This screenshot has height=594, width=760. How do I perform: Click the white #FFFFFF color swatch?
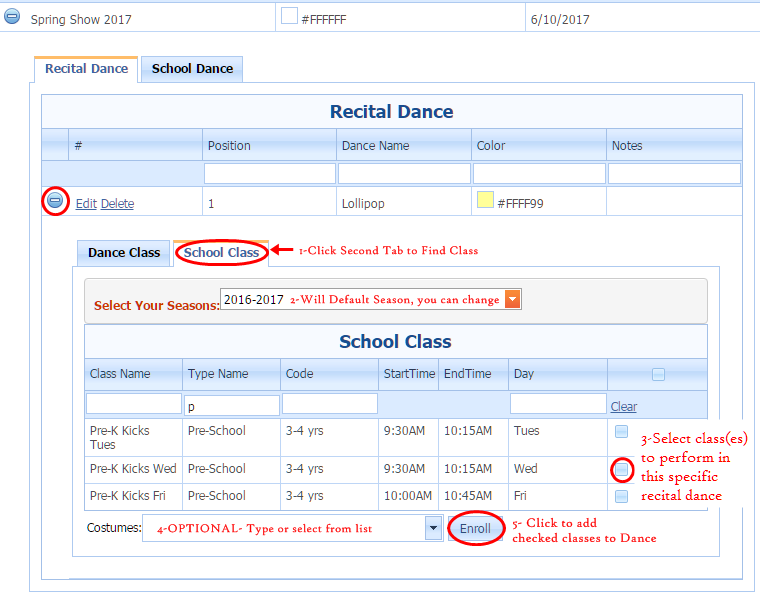coord(289,16)
